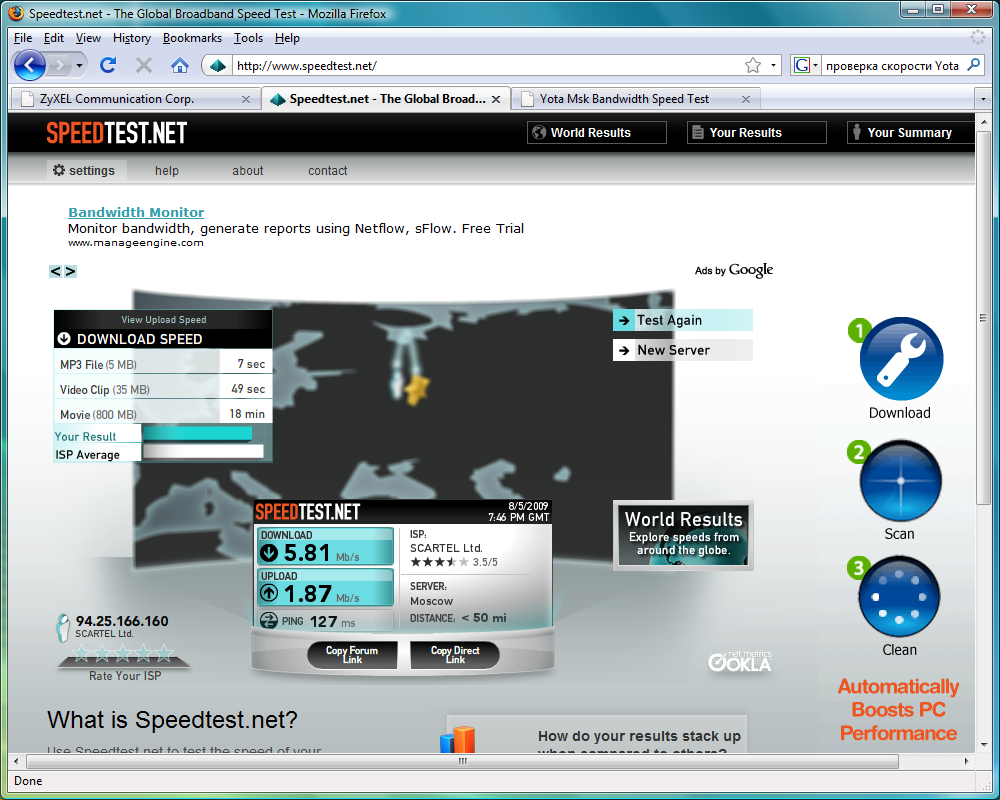The image size is (1000, 800).
Task: Open the Bookmarks menu
Action: click(192, 38)
